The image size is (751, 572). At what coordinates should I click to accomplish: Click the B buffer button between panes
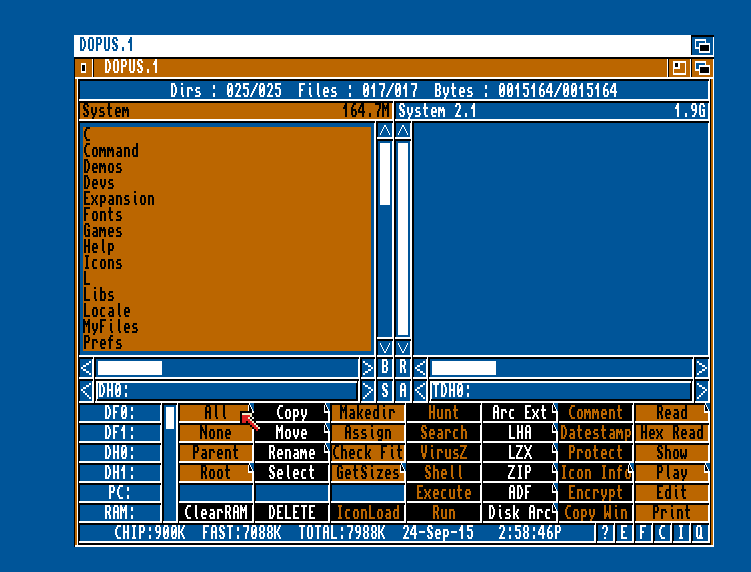pyautogui.click(x=385, y=367)
